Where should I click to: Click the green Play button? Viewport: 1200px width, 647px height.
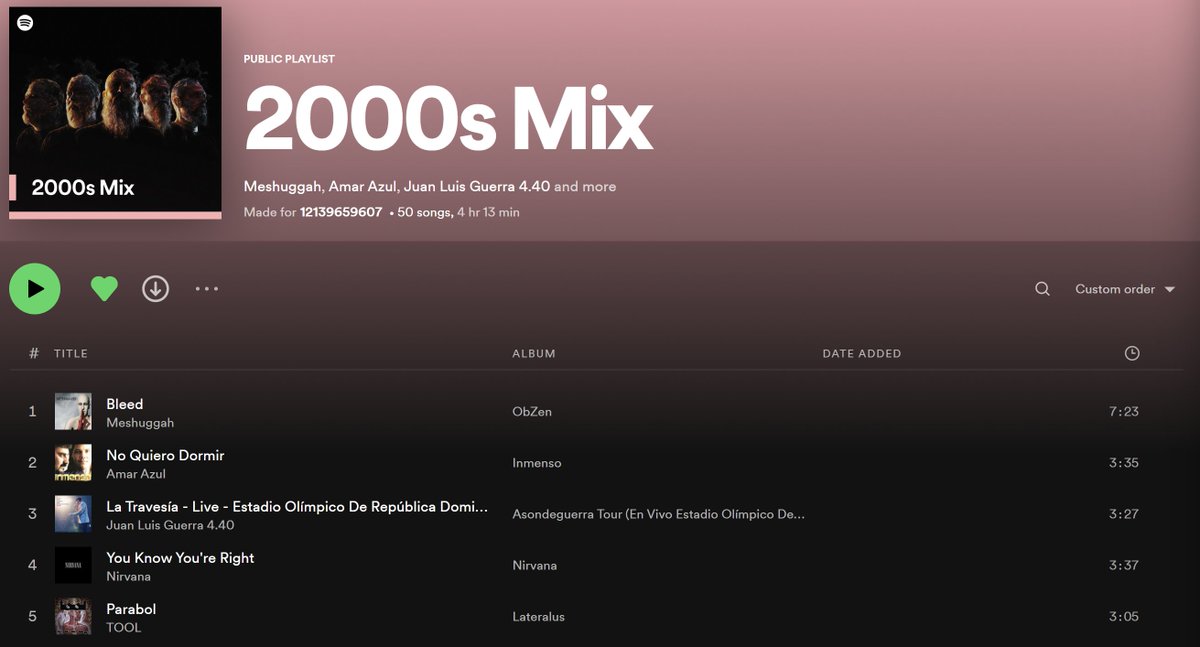35,289
